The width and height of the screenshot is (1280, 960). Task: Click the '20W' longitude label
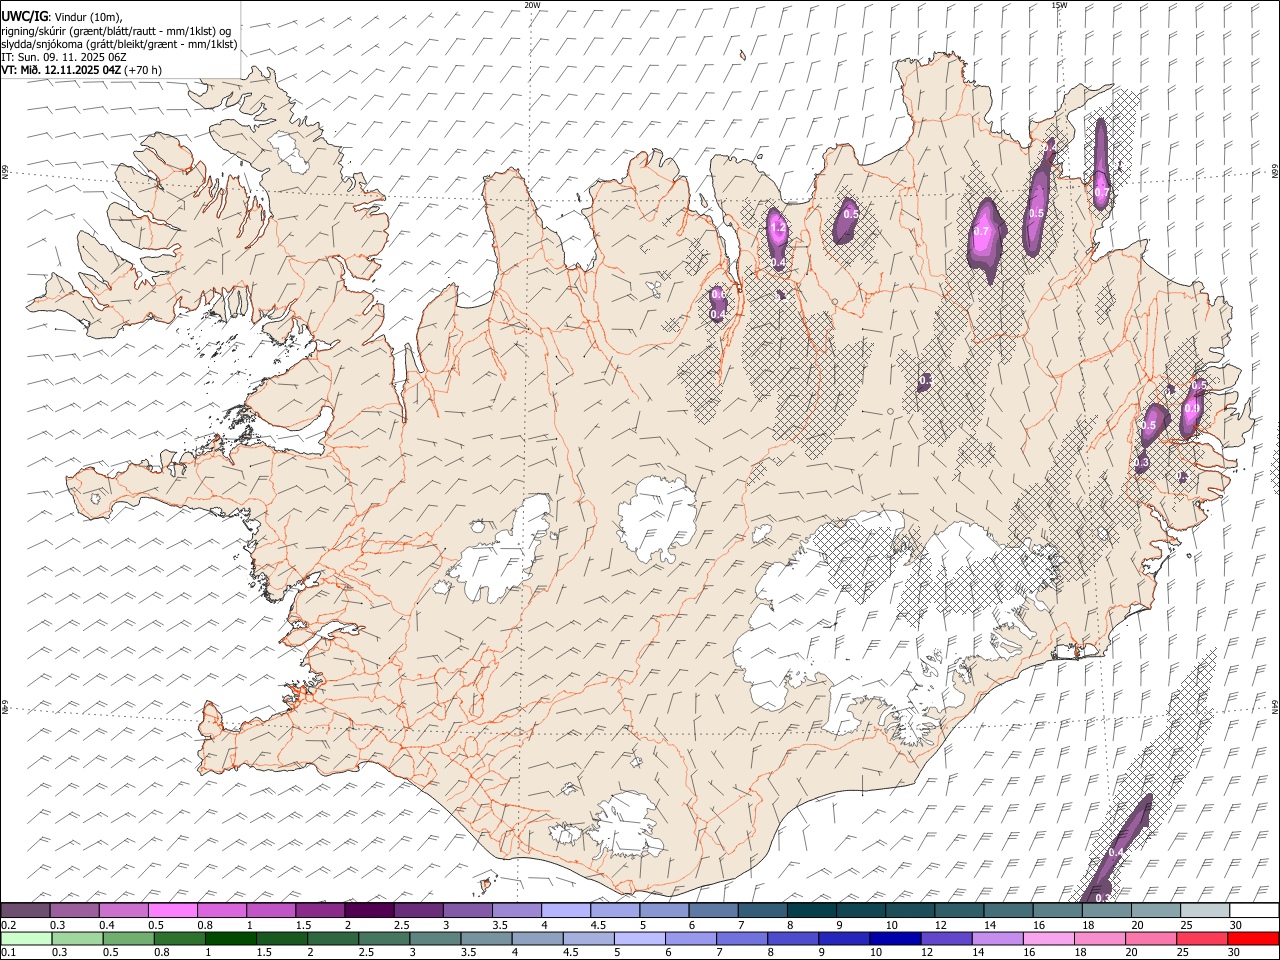click(532, 5)
